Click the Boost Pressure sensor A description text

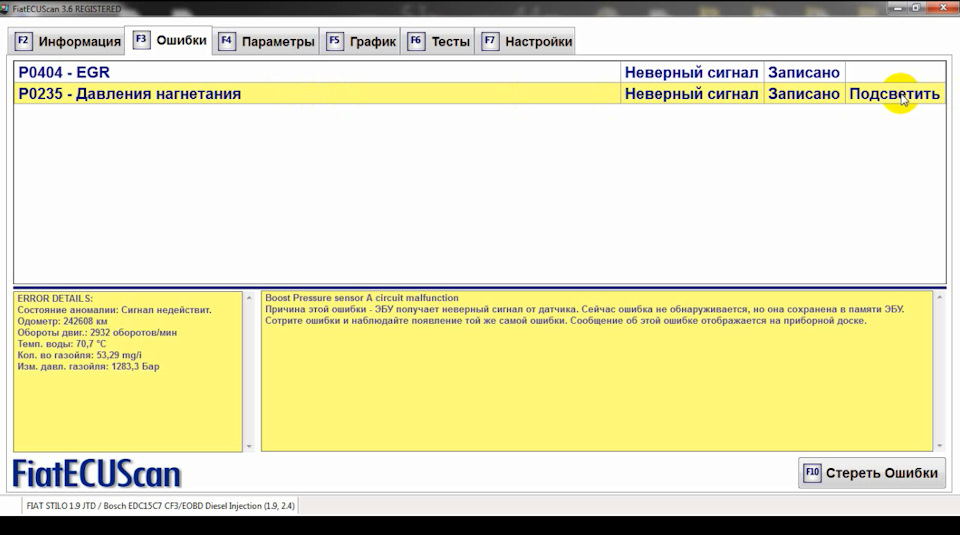point(362,298)
